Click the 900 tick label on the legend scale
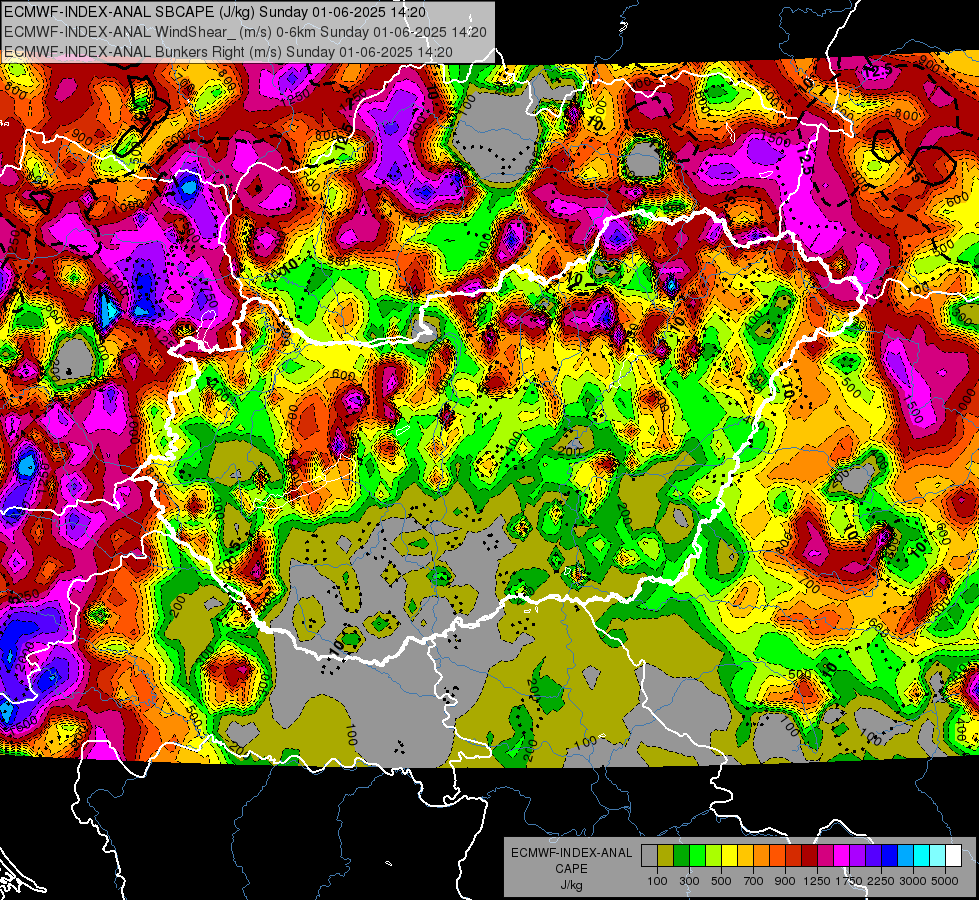 tap(785, 881)
